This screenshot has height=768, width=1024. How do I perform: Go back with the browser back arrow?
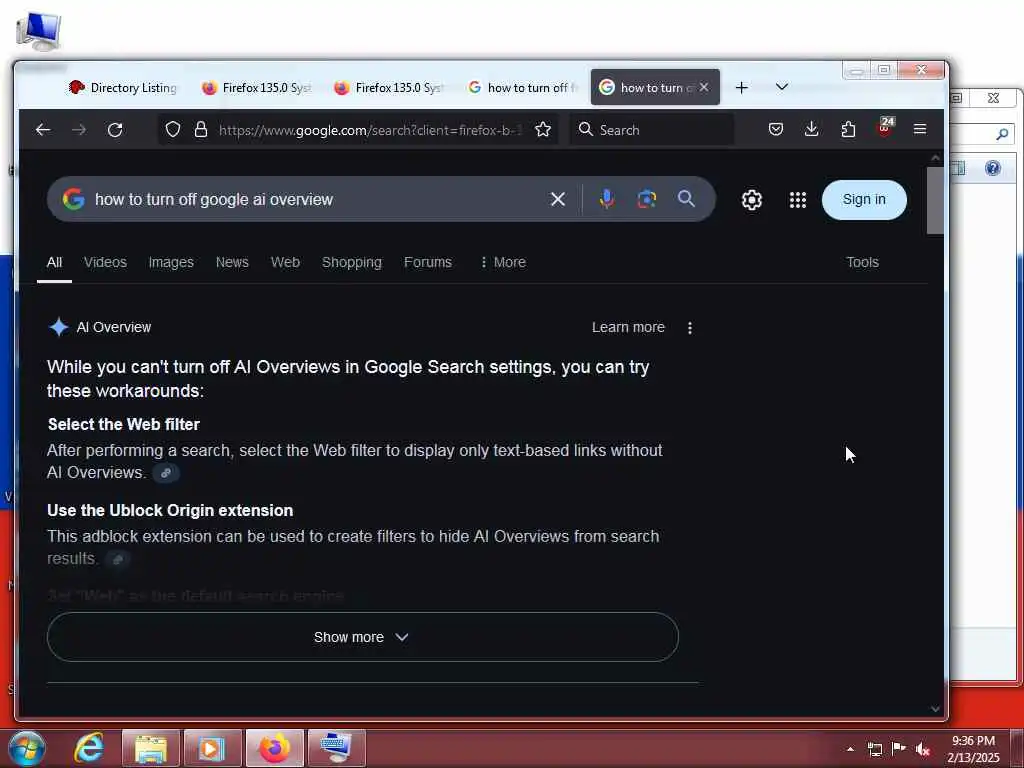pyautogui.click(x=43, y=129)
